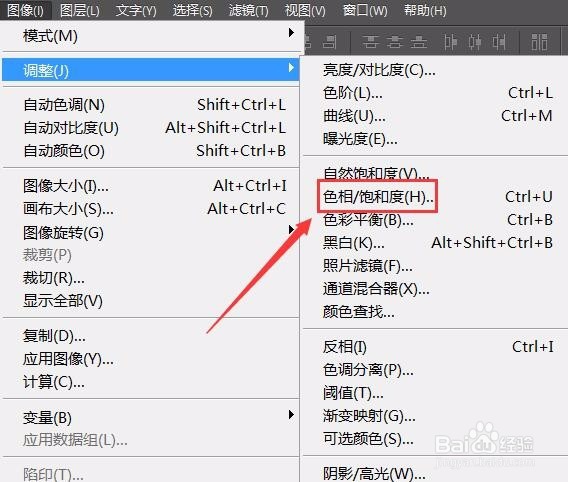Open 阴影/高光(W)... adjustment

[435, 473]
